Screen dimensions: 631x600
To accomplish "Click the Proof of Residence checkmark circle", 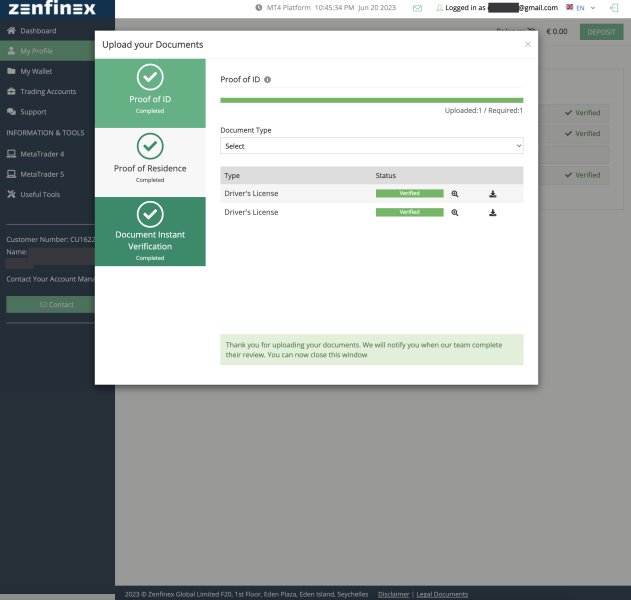I will pyautogui.click(x=150, y=146).
